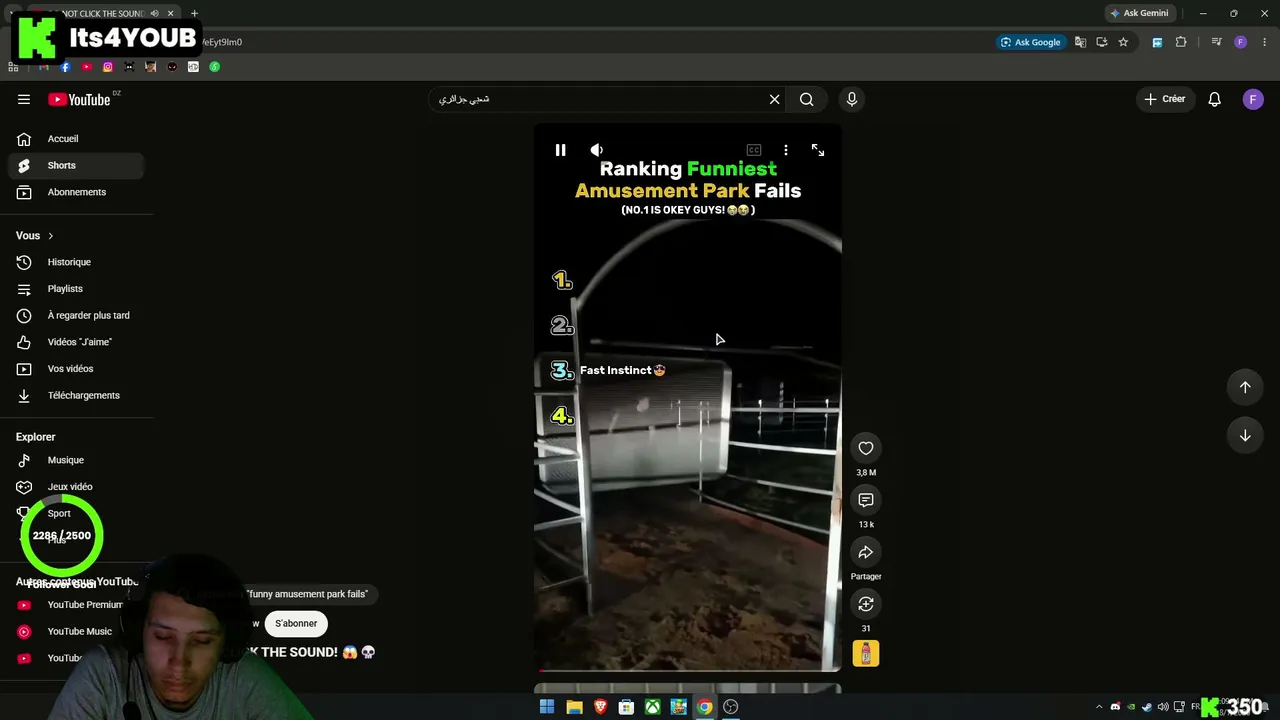The width and height of the screenshot is (1280, 720).
Task: Open the YouTube account avatar menu
Action: (1253, 99)
